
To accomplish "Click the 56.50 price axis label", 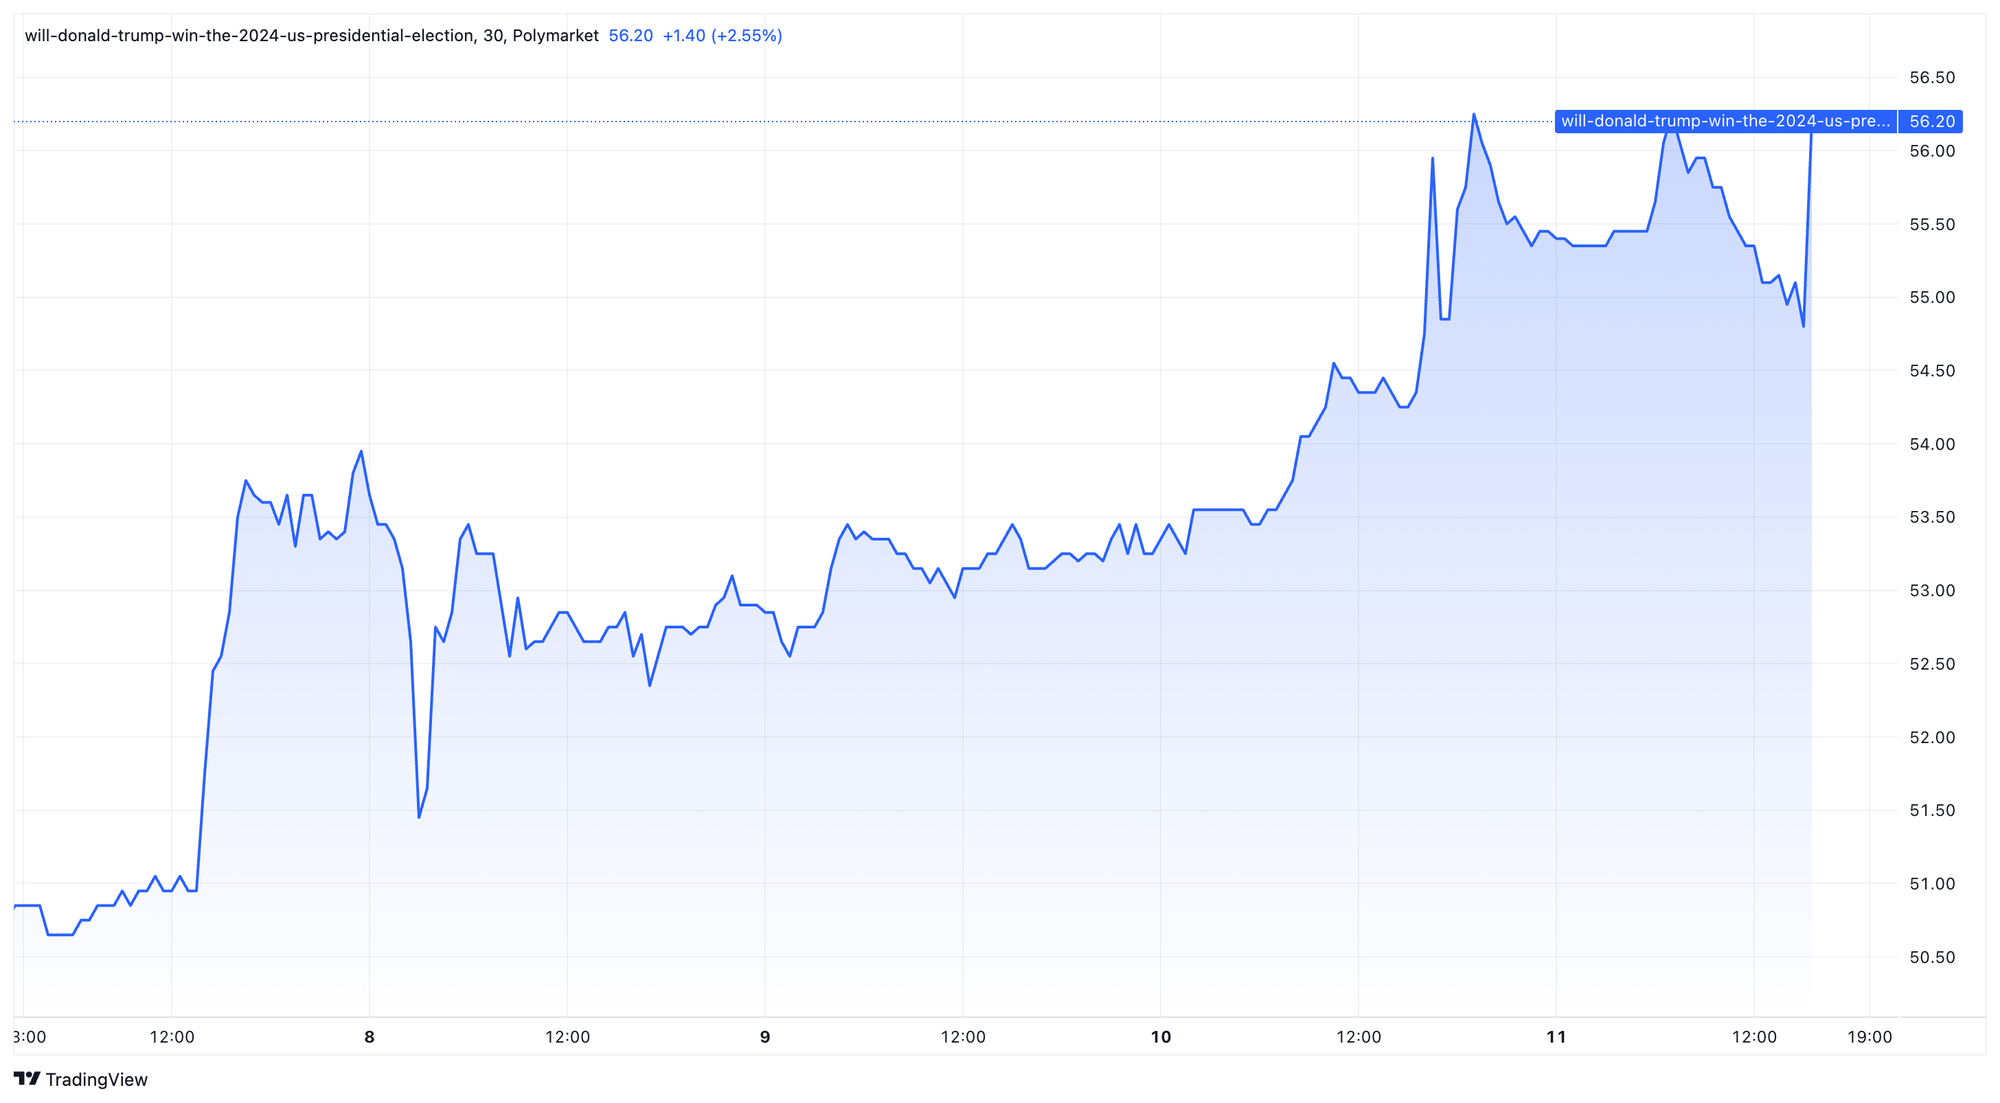I will click(x=1932, y=78).
